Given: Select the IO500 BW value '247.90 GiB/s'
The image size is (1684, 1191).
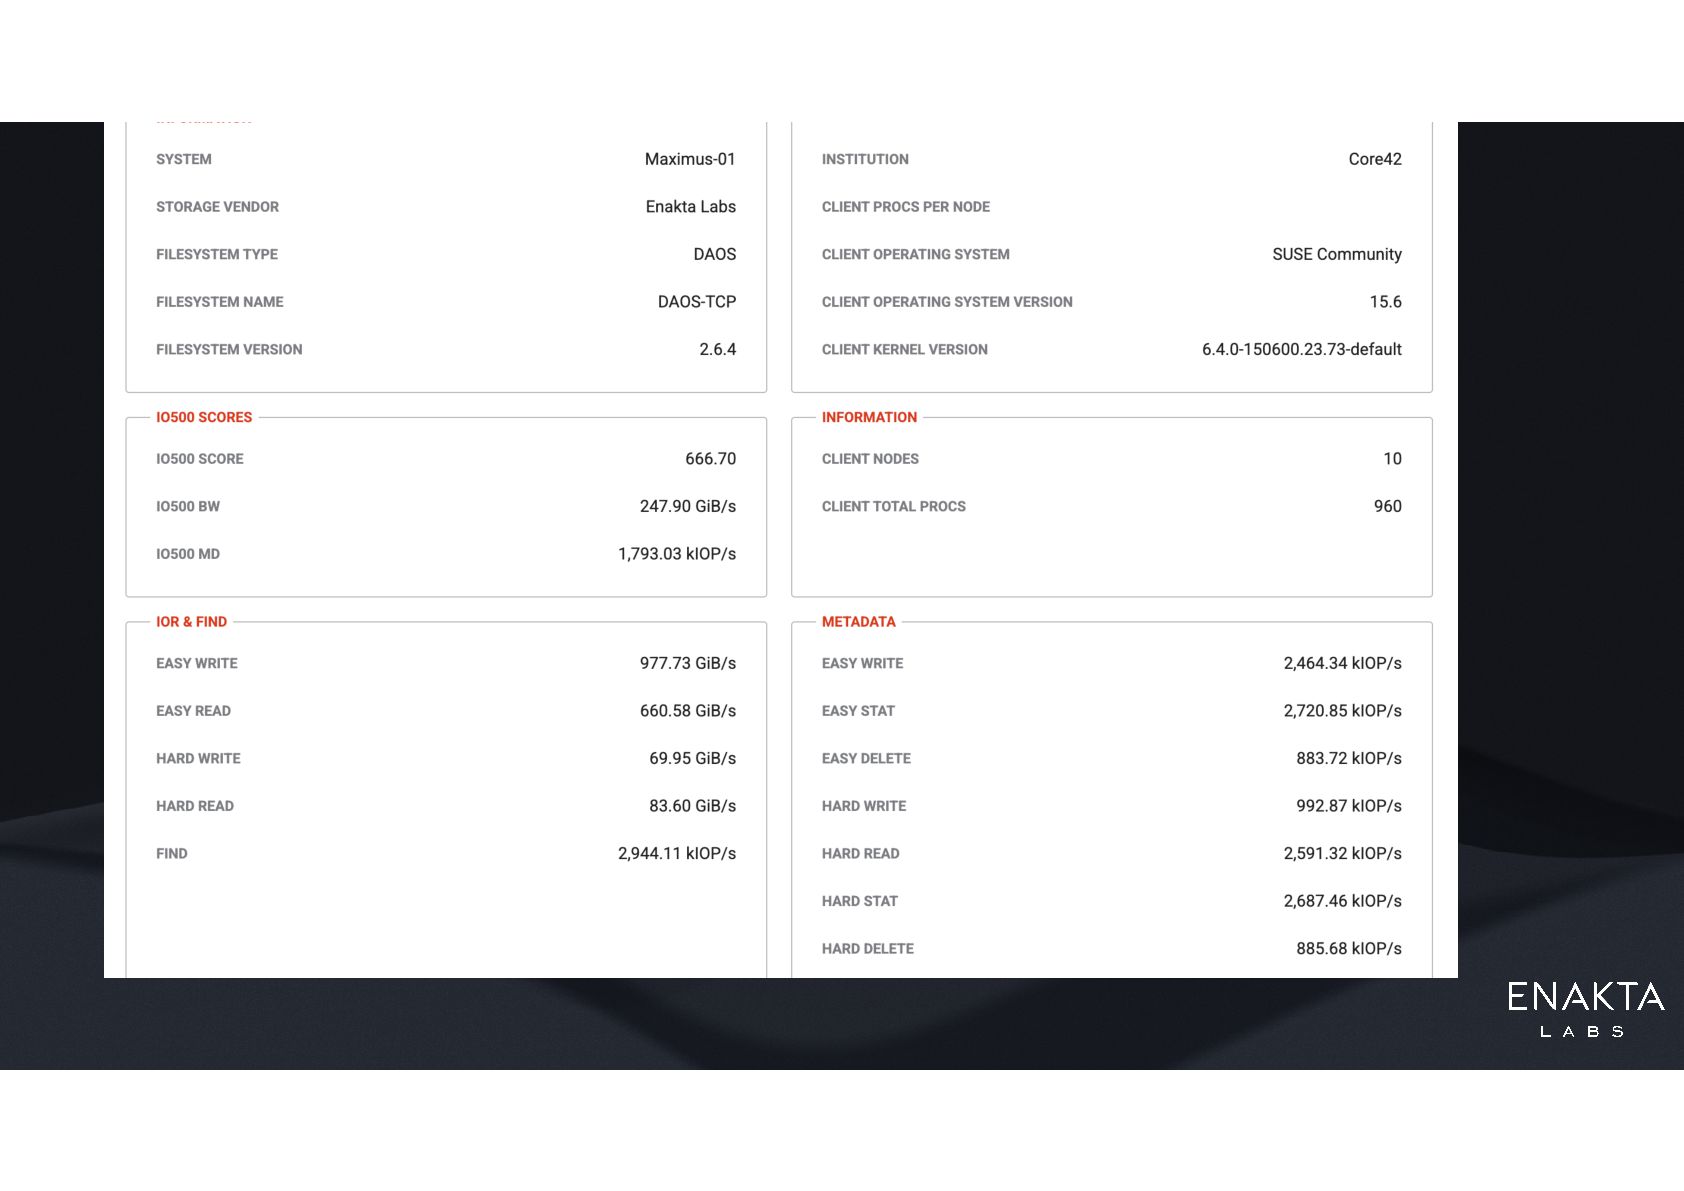Looking at the screenshot, I should click(x=688, y=506).
